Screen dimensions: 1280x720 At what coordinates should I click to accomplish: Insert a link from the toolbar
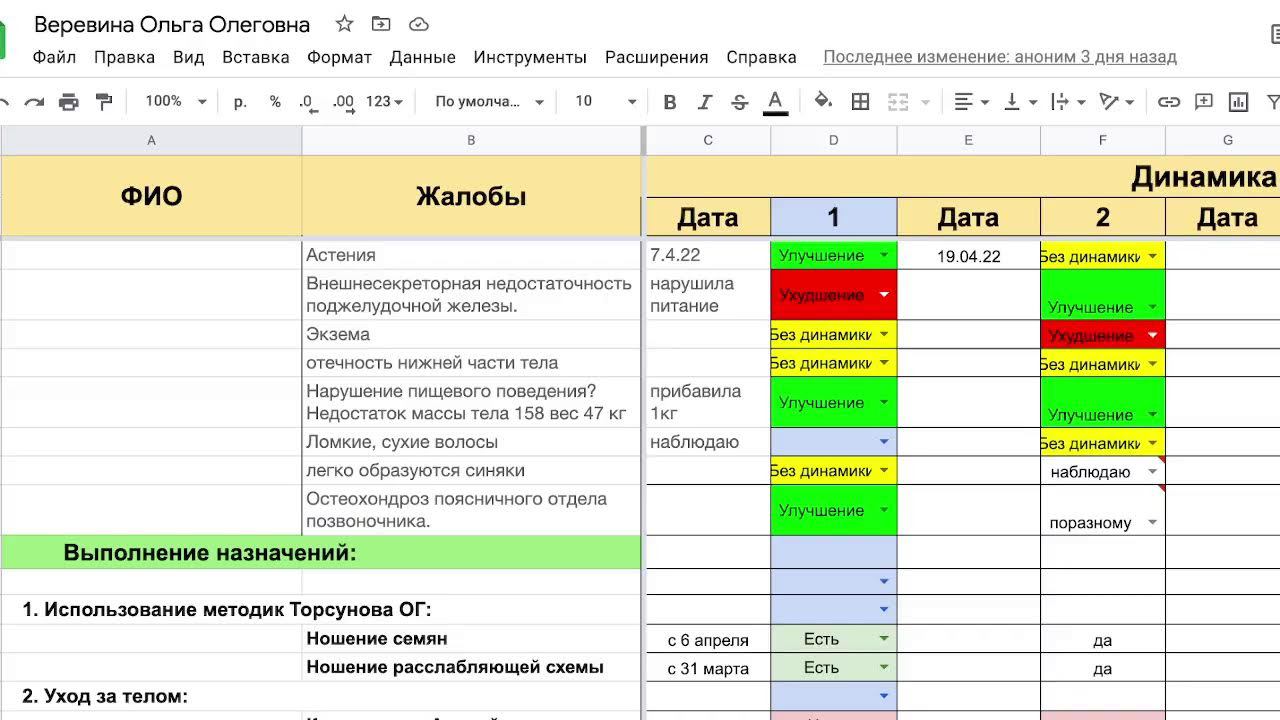point(1169,101)
